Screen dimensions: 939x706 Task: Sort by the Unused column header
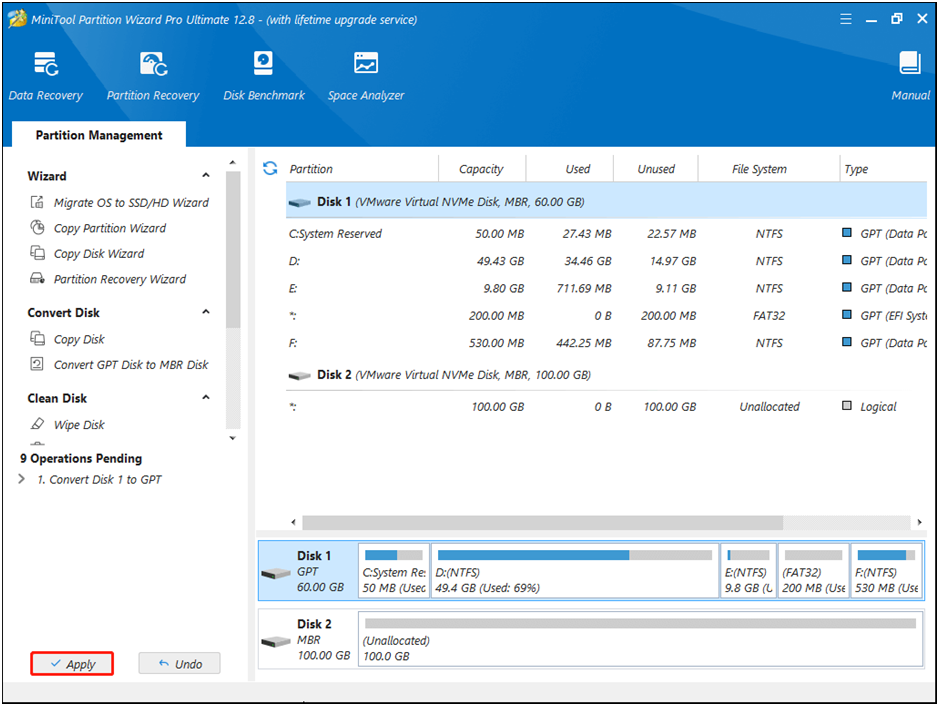coord(656,169)
